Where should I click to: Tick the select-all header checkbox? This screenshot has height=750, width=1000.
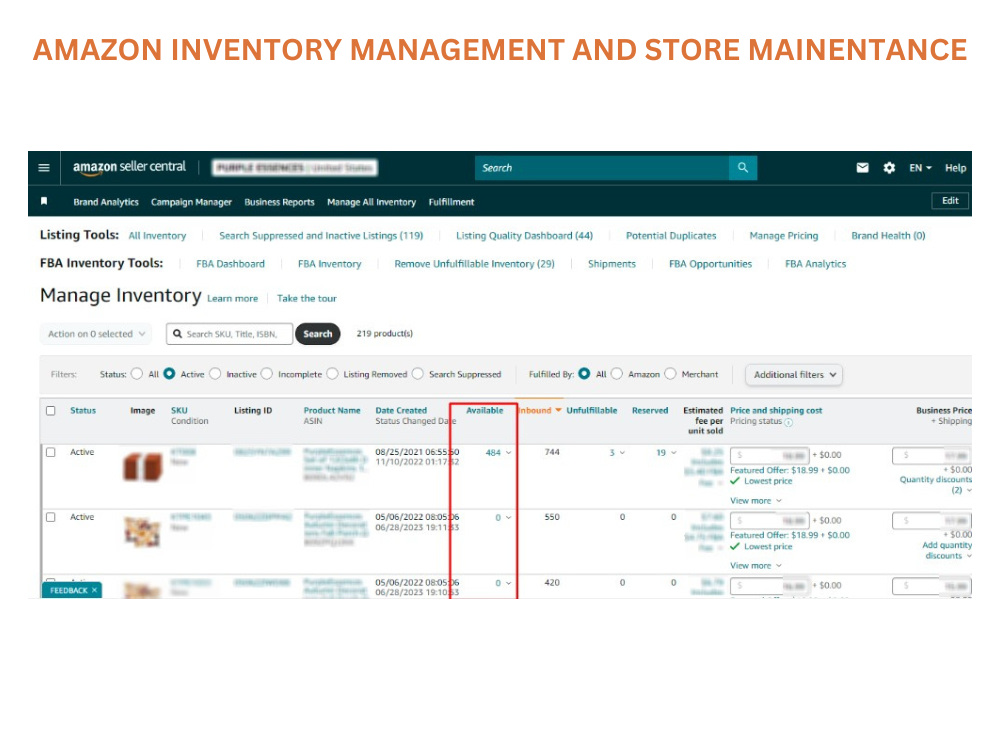click(x=51, y=411)
